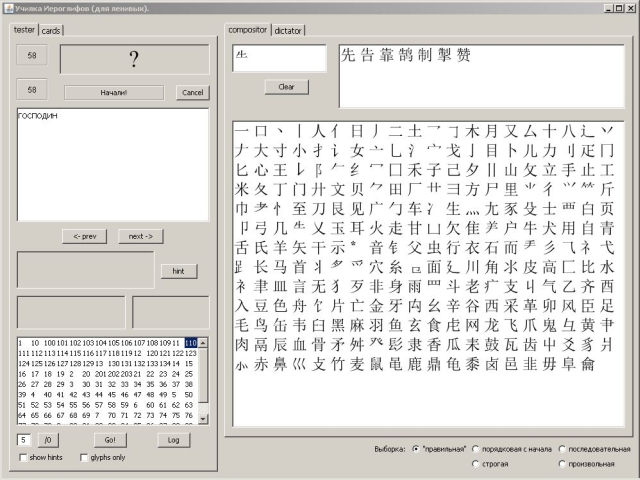
Task: Select the 竹 radical in the grid
Action: tap(338, 364)
